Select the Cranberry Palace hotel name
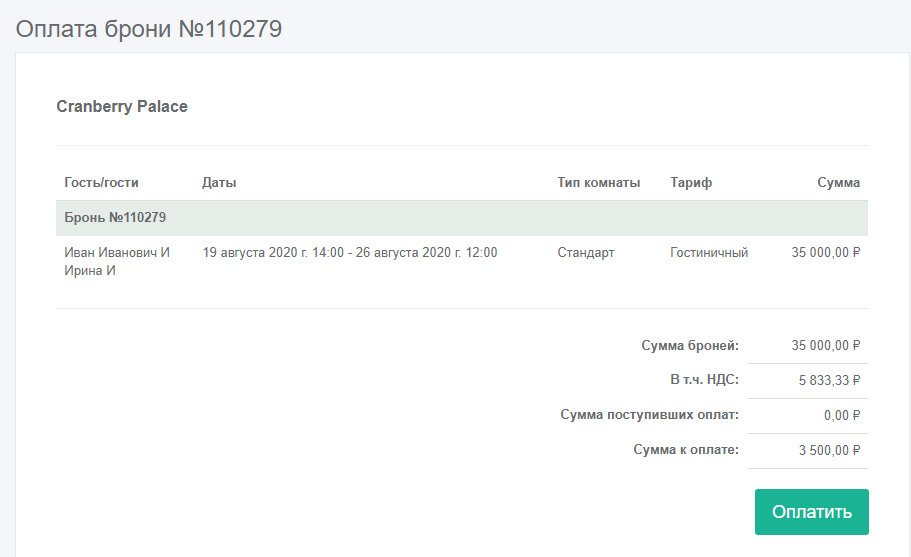Image resolution: width=911 pixels, height=557 pixels. [122, 106]
